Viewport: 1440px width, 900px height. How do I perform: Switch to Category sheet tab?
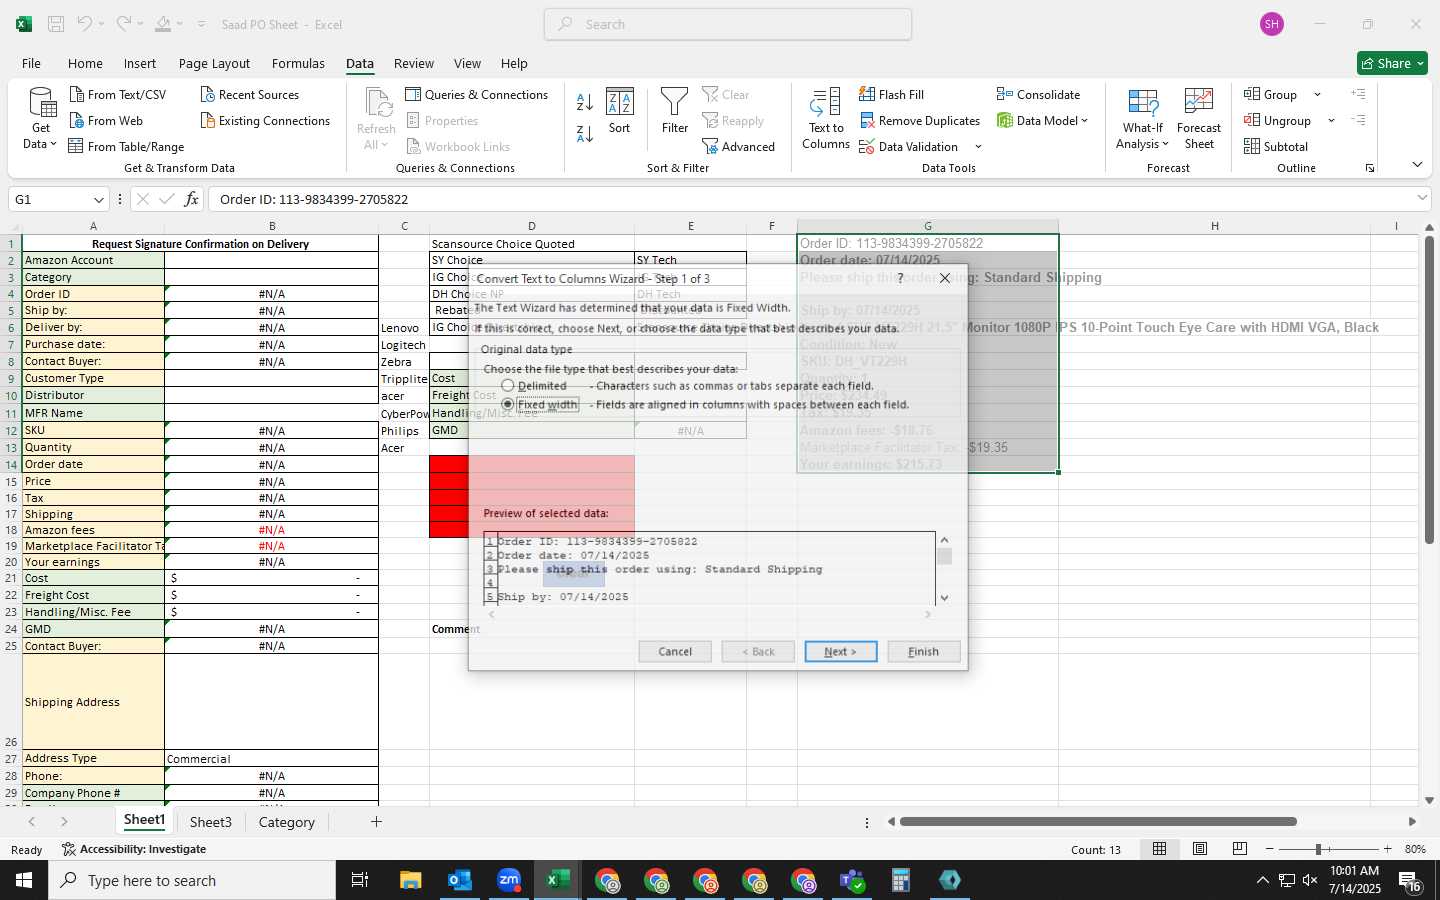287,822
